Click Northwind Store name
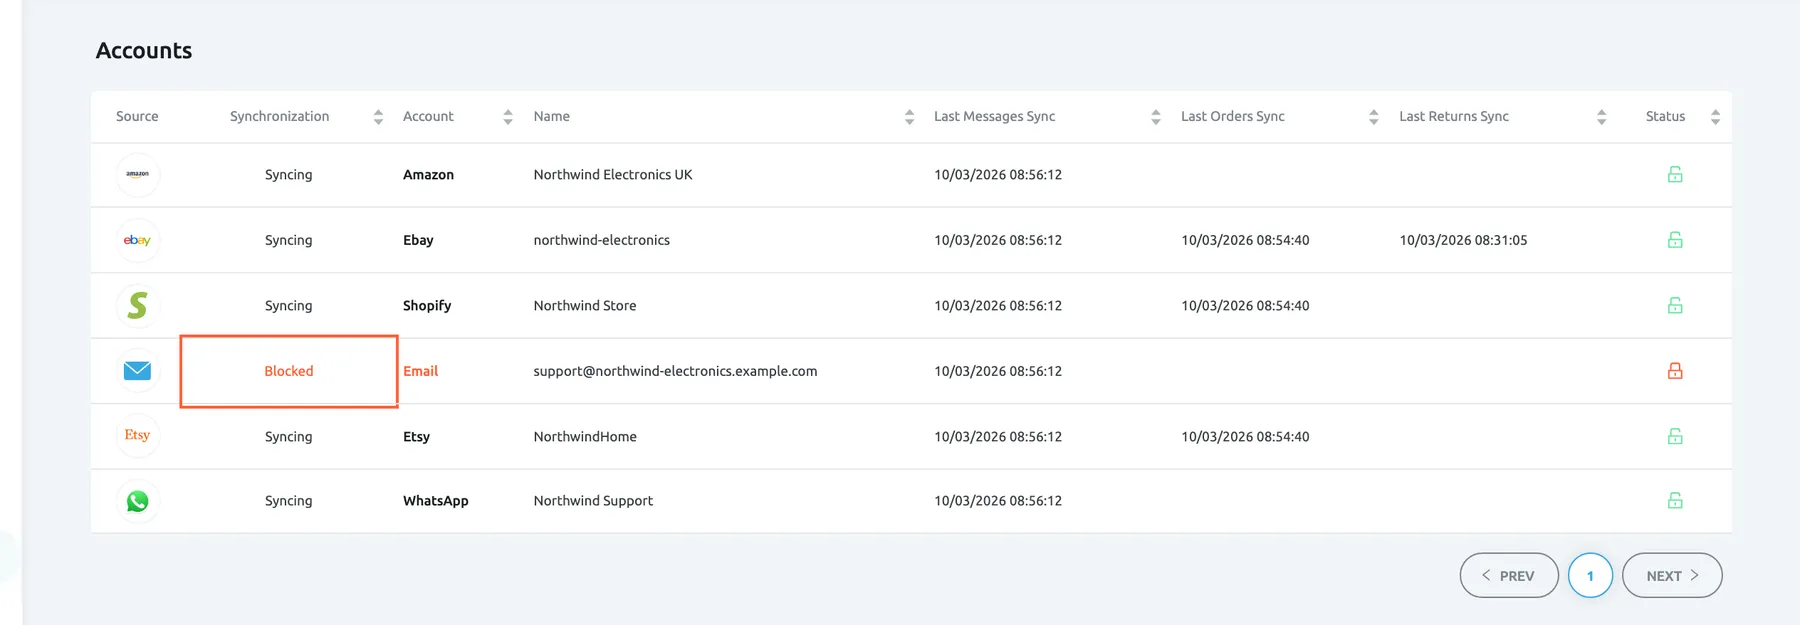1800x625 pixels. coord(585,305)
